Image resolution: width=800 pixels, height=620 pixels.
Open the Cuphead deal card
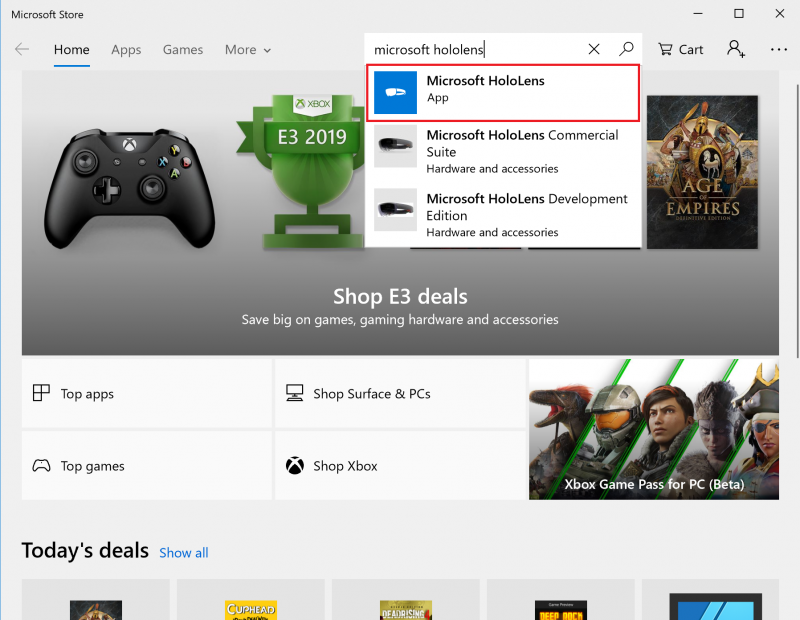pos(251,600)
